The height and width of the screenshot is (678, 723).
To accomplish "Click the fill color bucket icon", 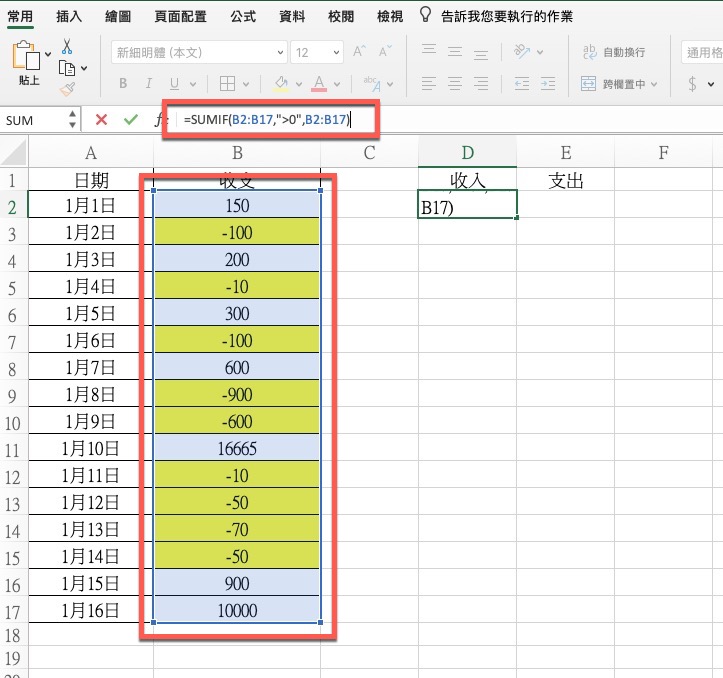I will click(281, 84).
